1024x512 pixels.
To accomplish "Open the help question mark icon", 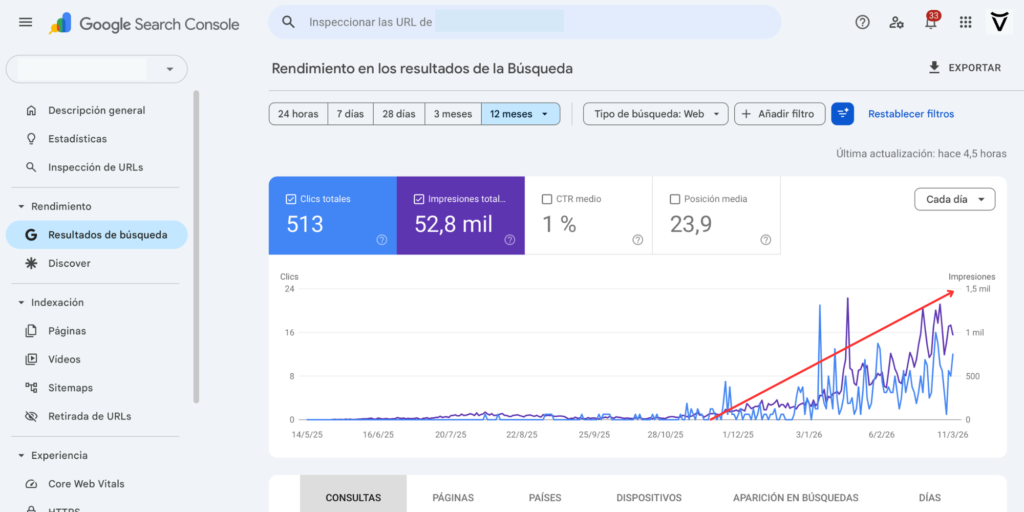I will (862, 22).
